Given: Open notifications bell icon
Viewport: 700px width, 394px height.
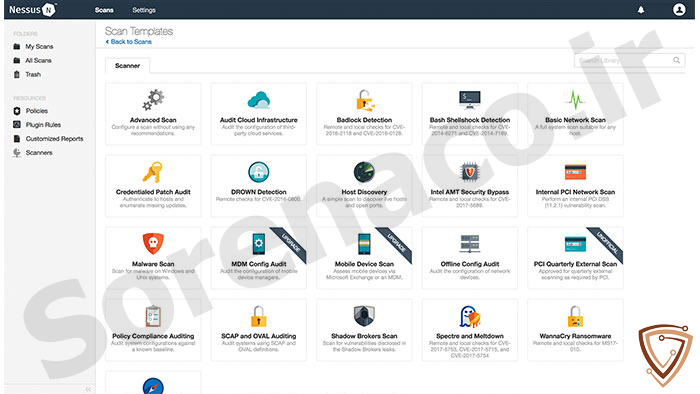Looking at the screenshot, I should (641, 10).
